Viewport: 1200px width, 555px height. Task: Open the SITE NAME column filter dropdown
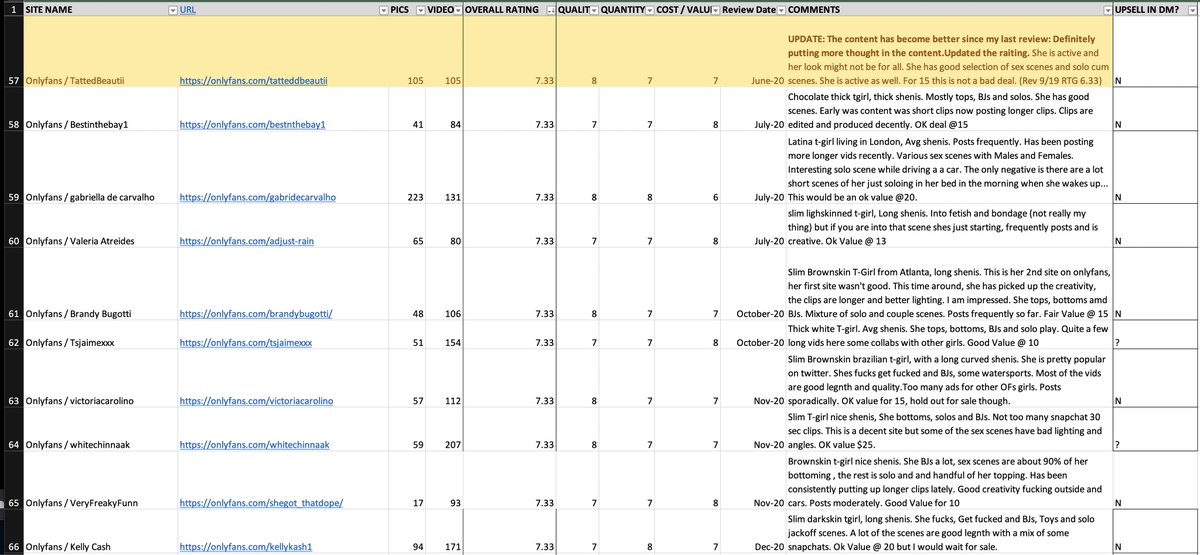click(x=170, y=9)
